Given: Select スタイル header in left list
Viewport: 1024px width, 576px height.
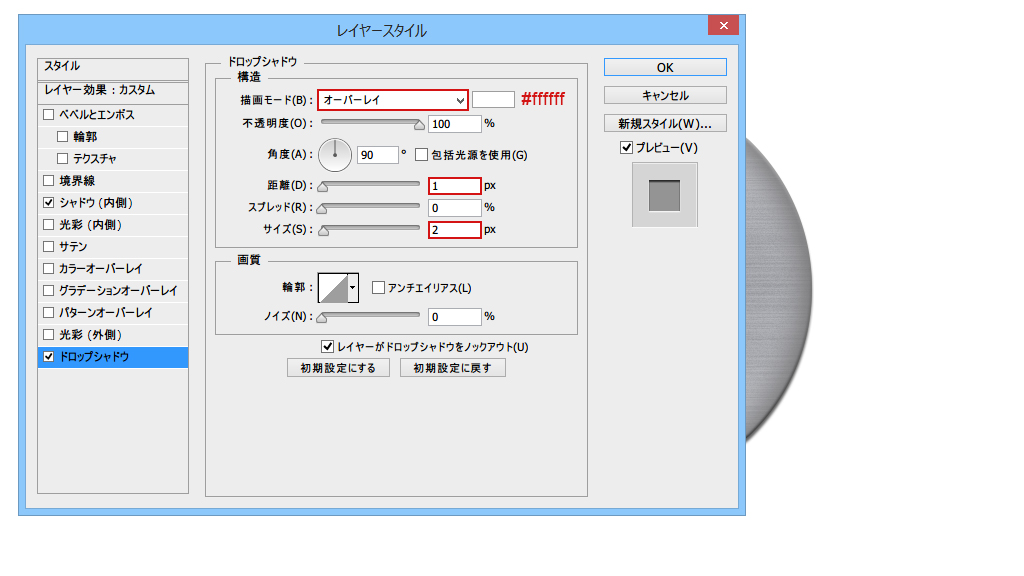Looking at the screenshot, I should click(113, 67).
